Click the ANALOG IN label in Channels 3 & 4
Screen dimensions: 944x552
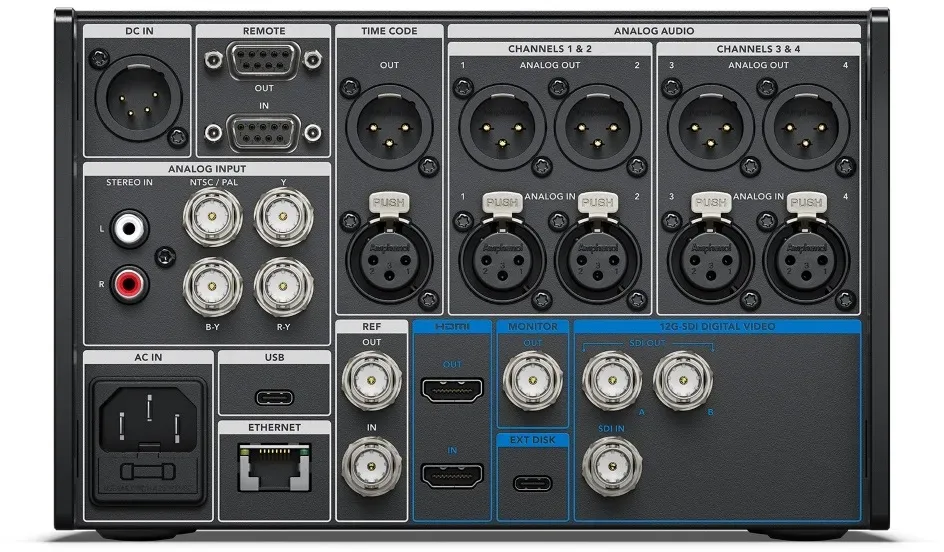pyautogui.click(x=758, y=196)
